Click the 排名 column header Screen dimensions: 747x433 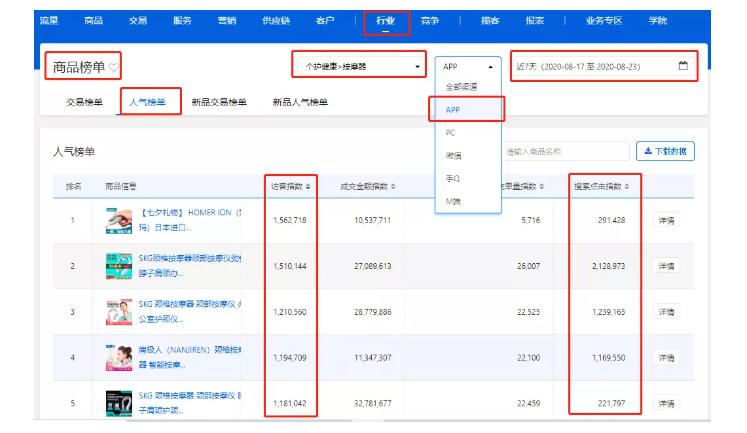point(73,186)
